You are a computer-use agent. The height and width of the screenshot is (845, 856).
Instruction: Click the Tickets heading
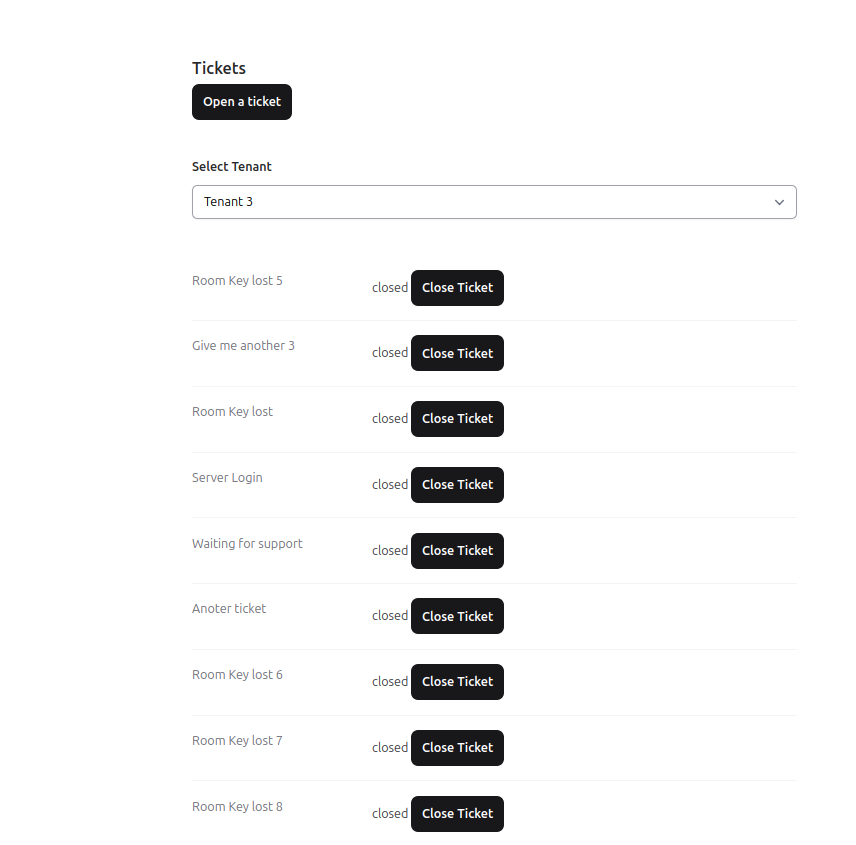coord(219,68)
